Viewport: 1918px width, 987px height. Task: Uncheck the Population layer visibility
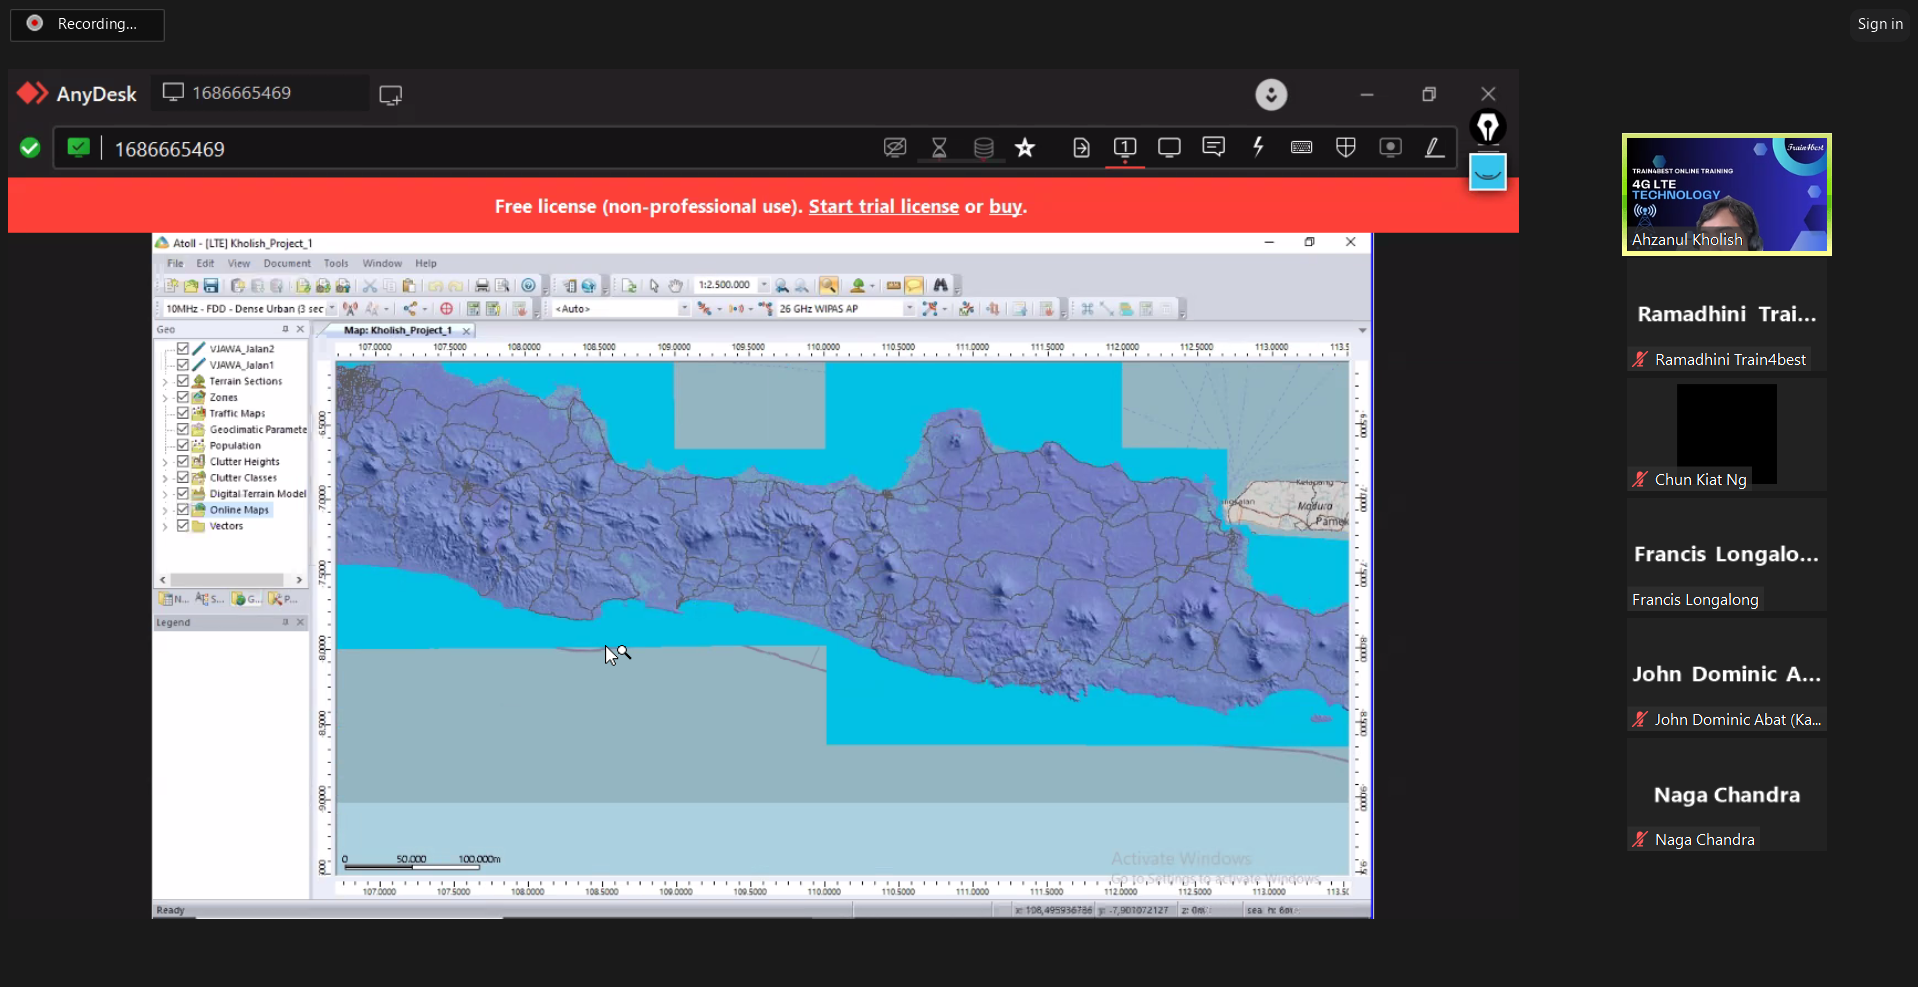182,445
